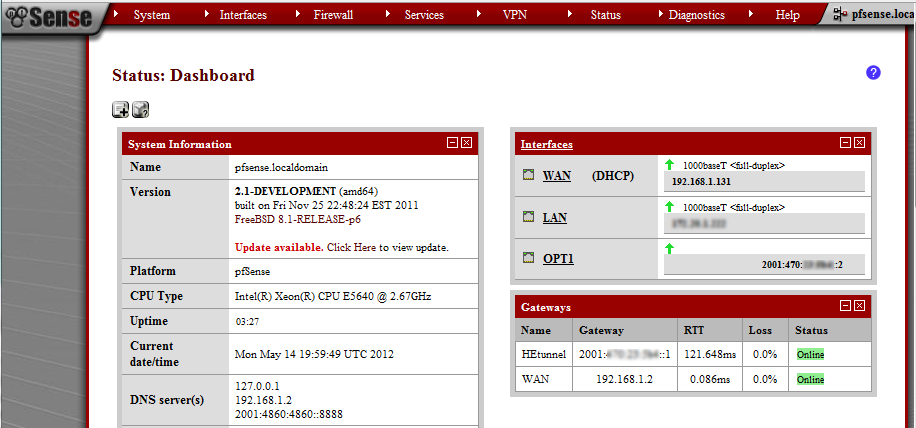
Task: Click the FreeBSD 8.1-RELEASE-p6 text
Action: point(299,220)
